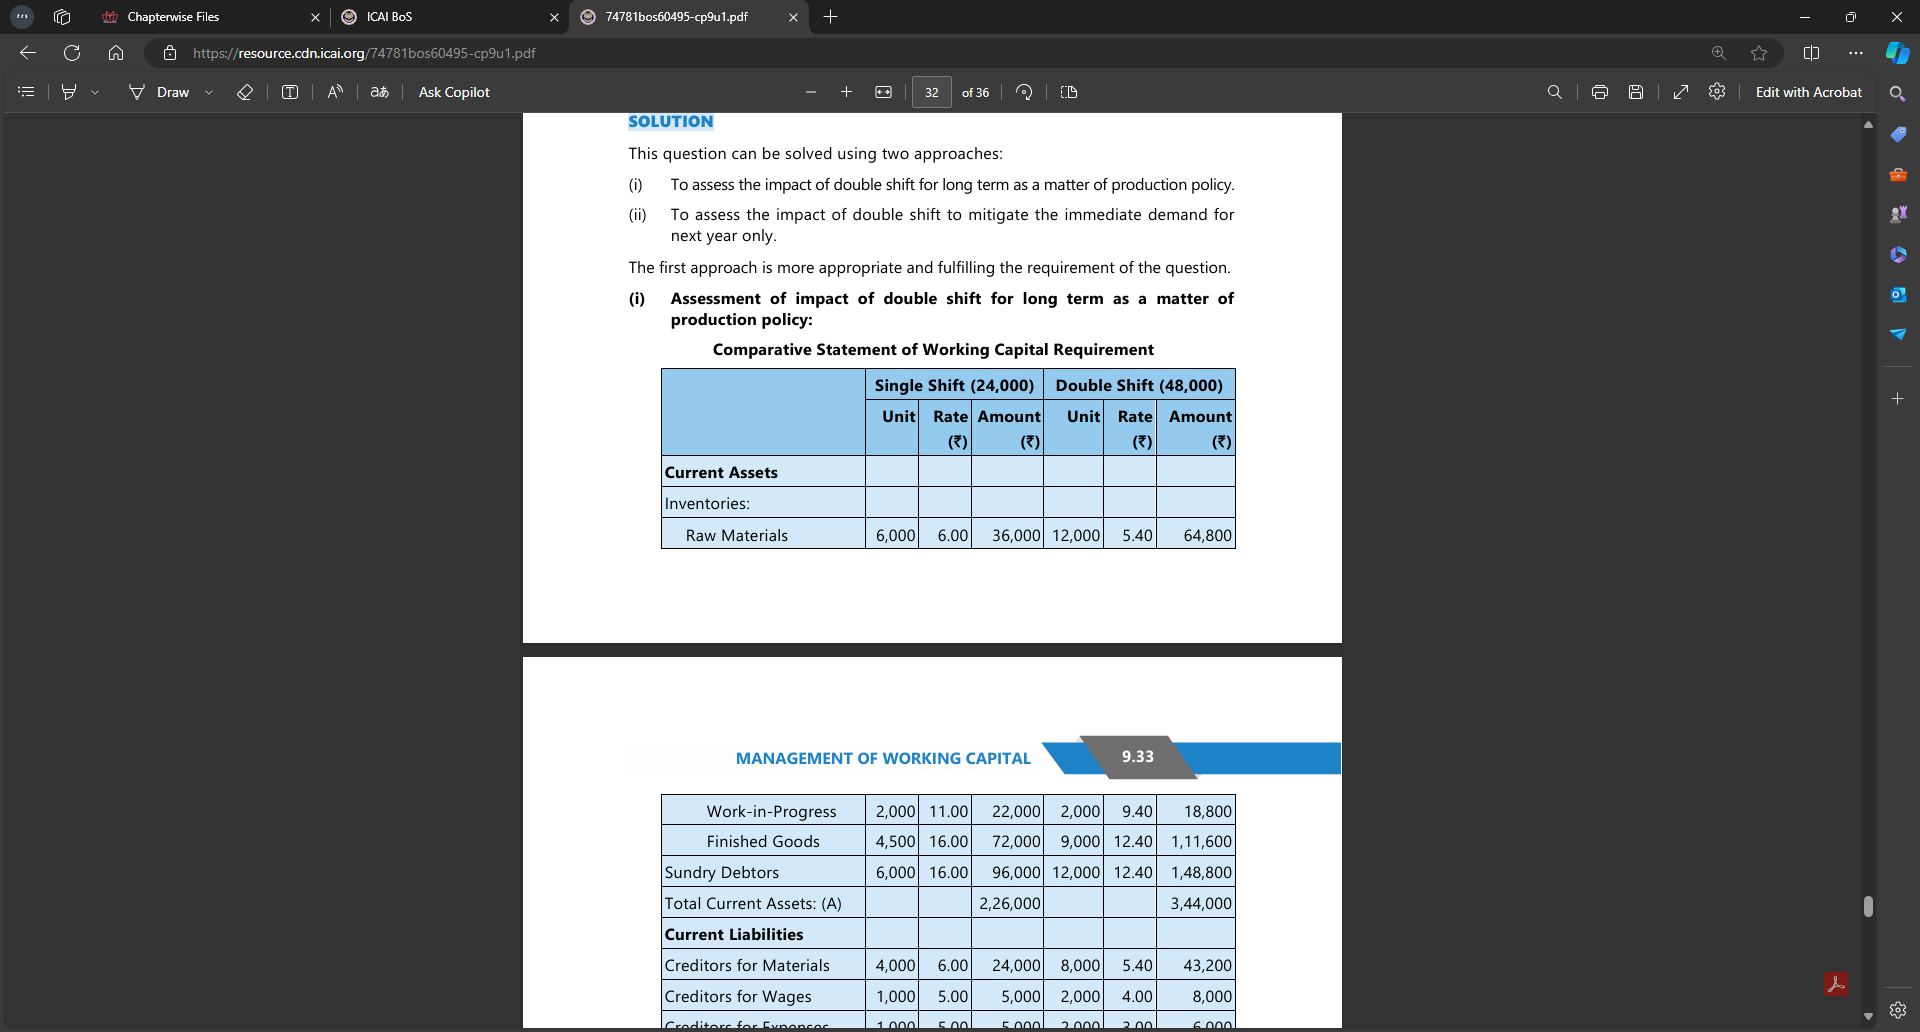1920x1032 pixels.
Task: Toggle Fit to width view
Action: [884, 92]
